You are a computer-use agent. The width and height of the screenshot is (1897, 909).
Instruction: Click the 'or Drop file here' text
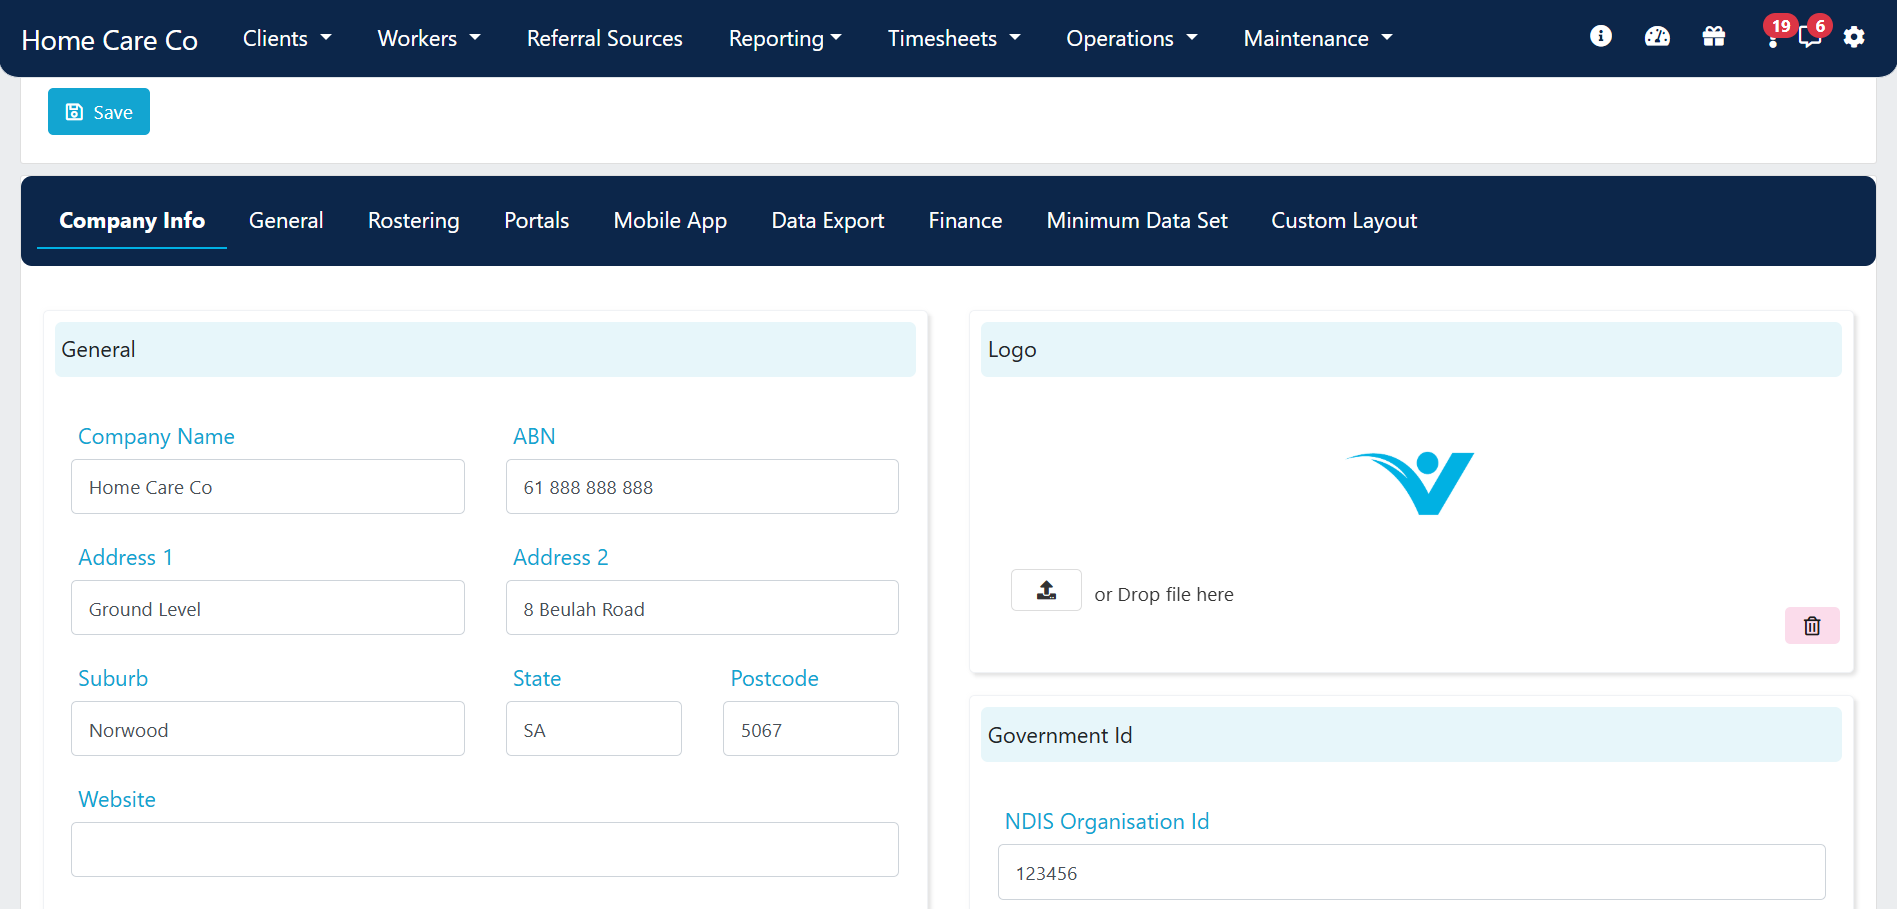(x=1164, y=594)
